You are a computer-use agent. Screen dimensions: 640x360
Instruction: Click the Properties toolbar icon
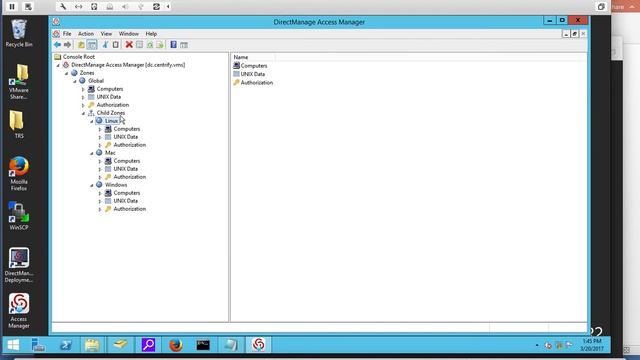pos(140,45)
